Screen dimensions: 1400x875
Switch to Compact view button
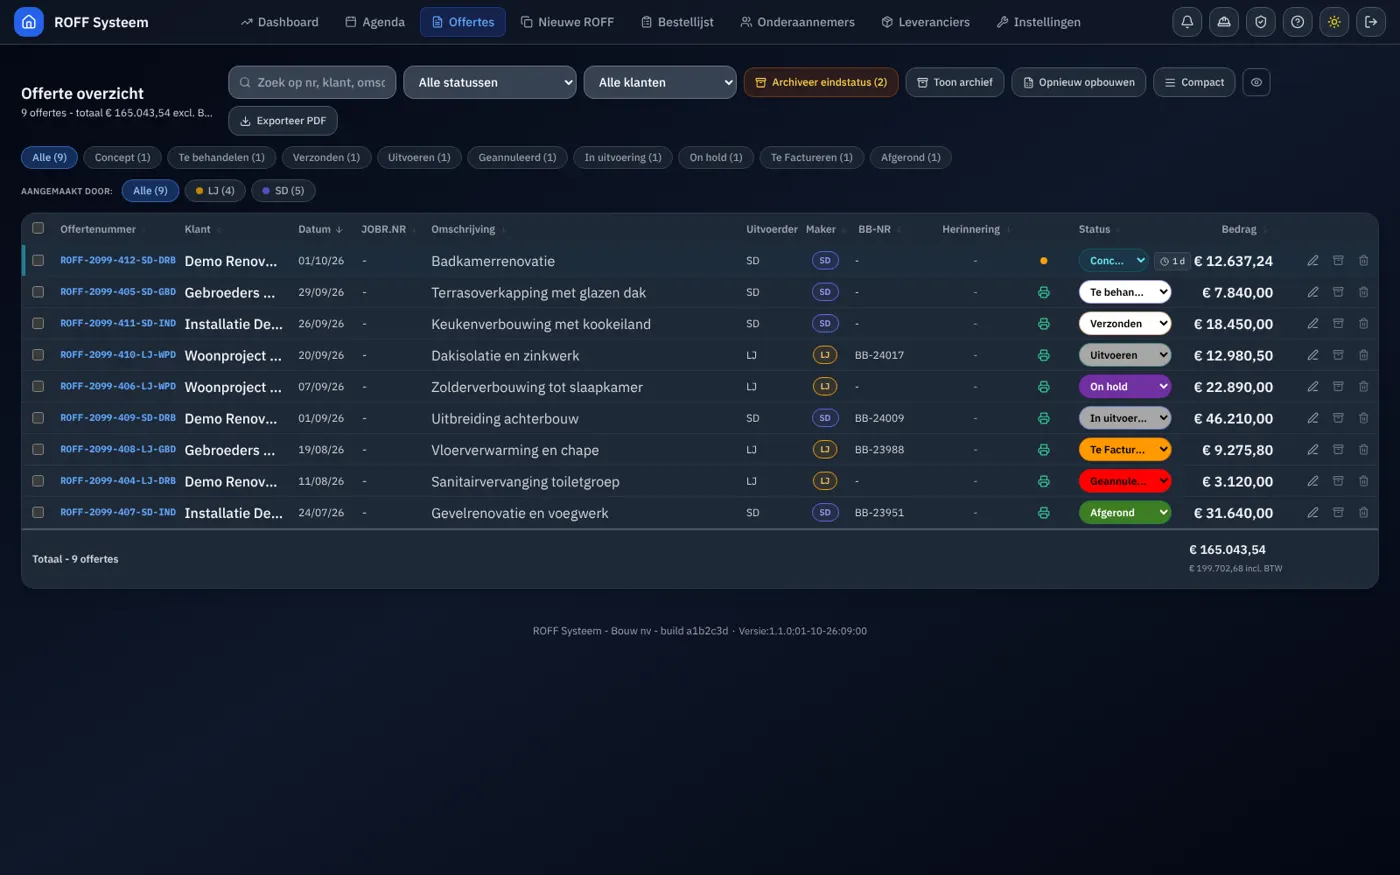tap(1194, 82)
